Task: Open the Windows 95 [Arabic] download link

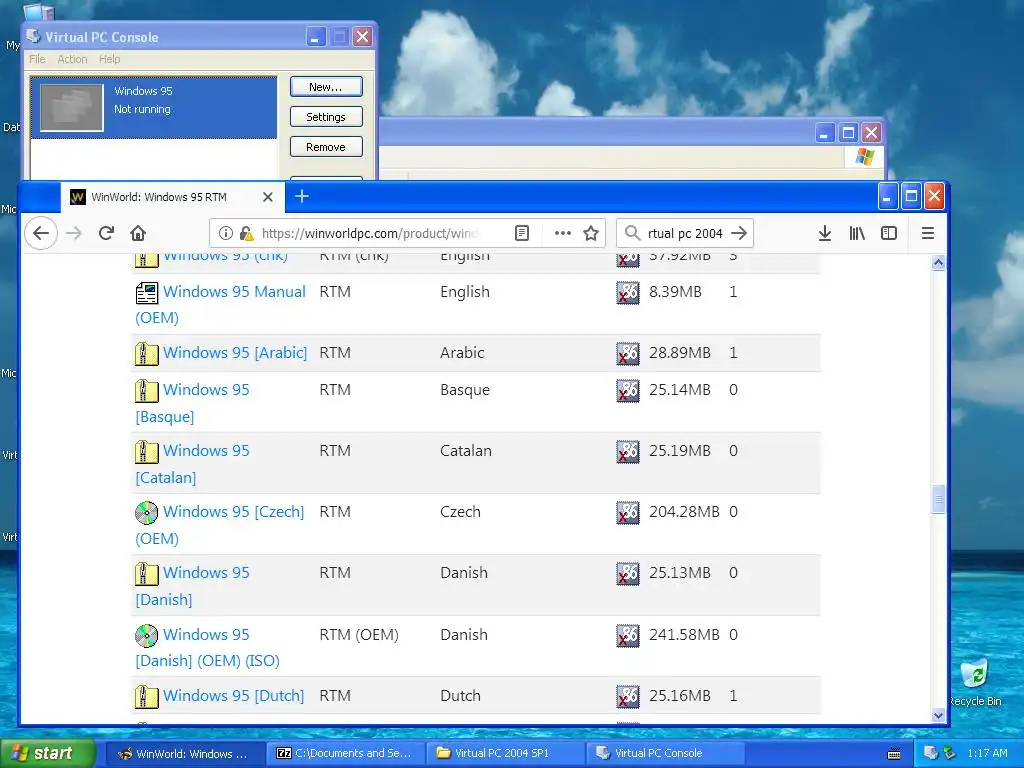Action: click(x=235, y=353)
